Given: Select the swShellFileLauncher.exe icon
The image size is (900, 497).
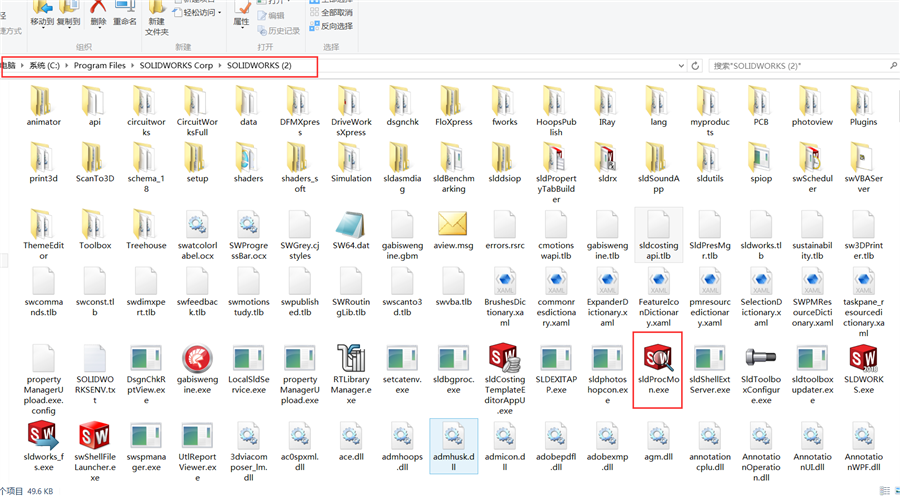Looking at the screenshot, I should coord(95,436).
